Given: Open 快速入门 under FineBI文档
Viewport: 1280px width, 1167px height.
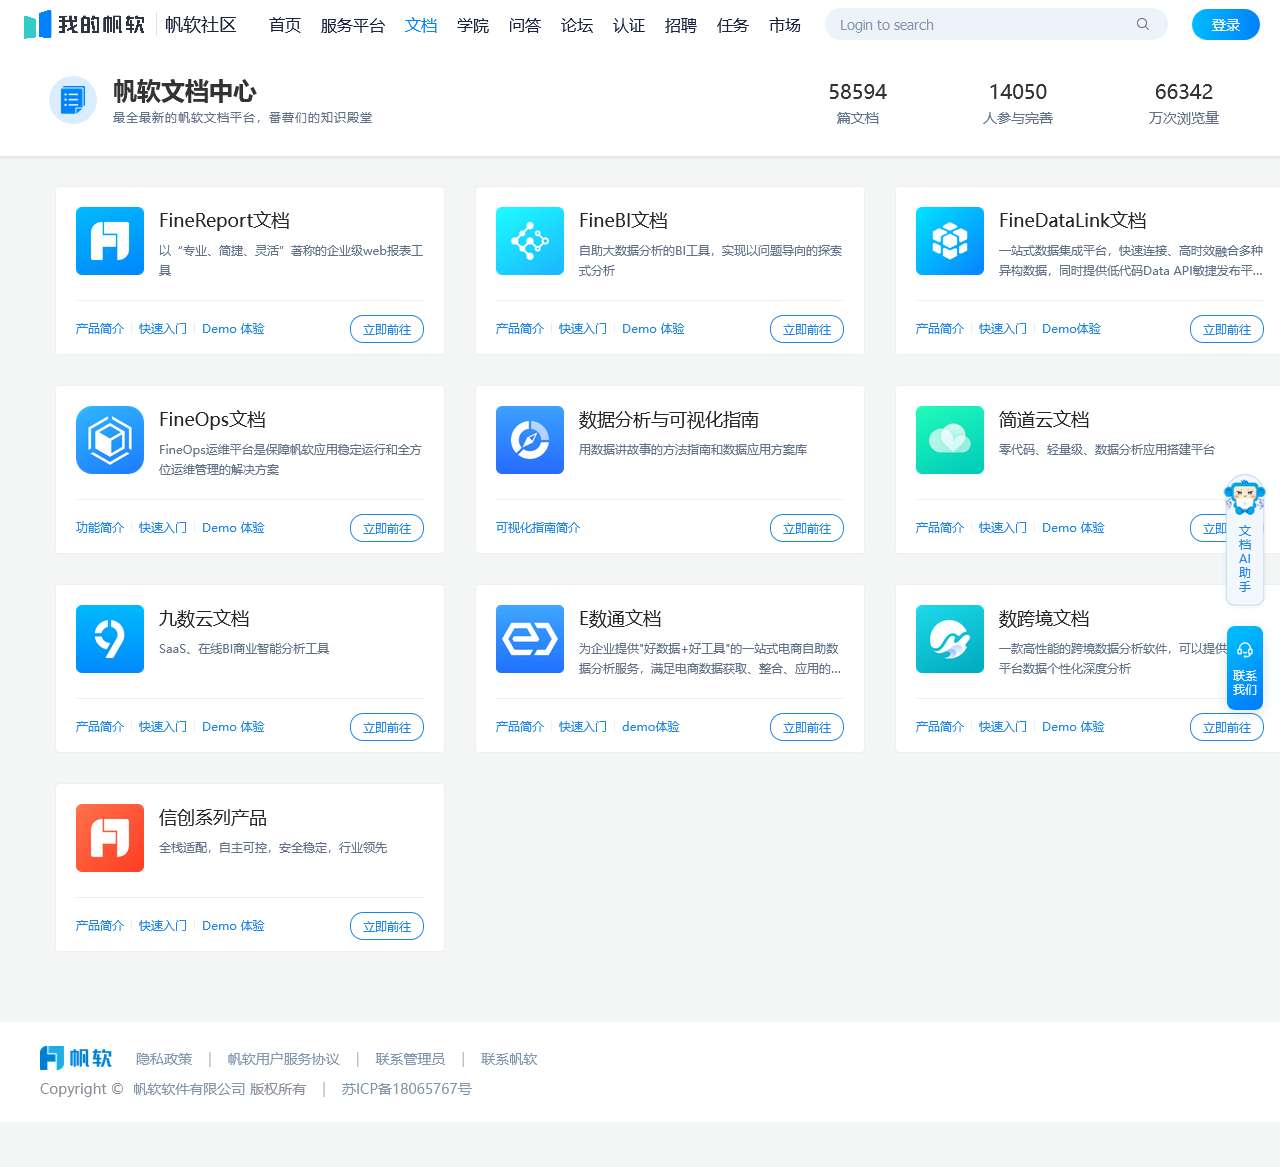Looking at the screenshot, I should (583, 329).
